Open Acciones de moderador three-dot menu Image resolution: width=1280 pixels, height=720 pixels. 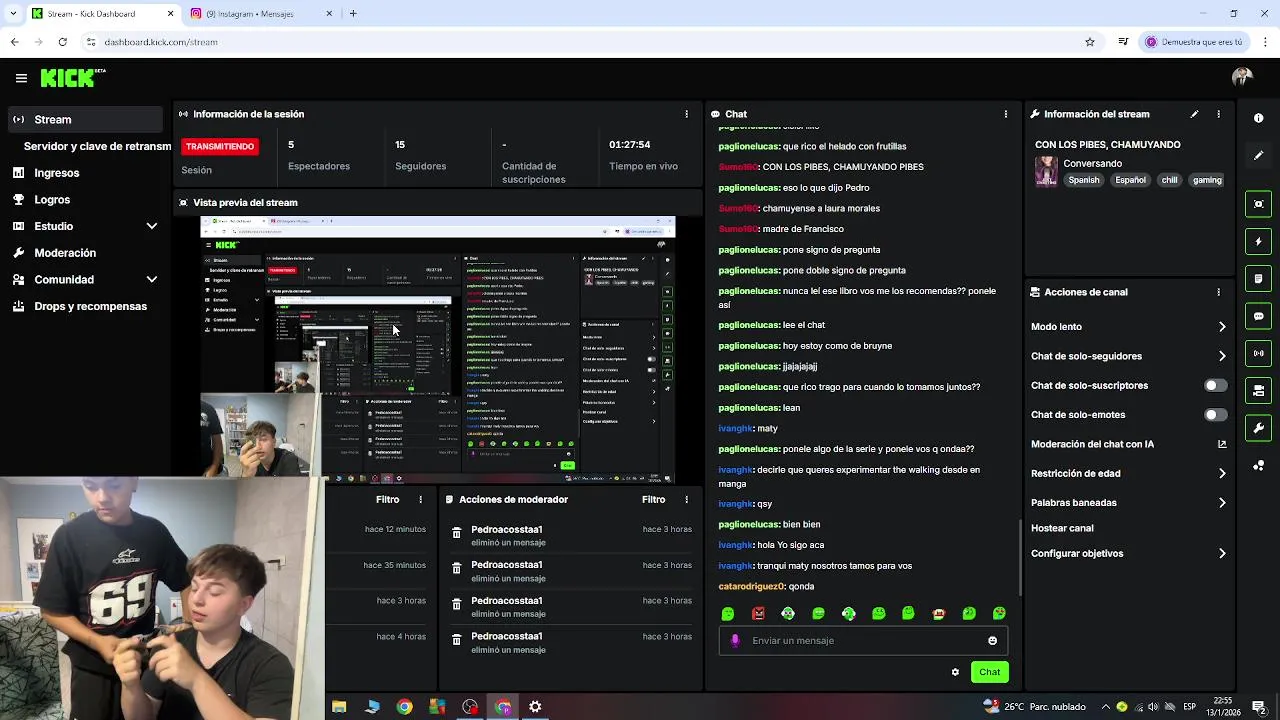coord(686,499)
